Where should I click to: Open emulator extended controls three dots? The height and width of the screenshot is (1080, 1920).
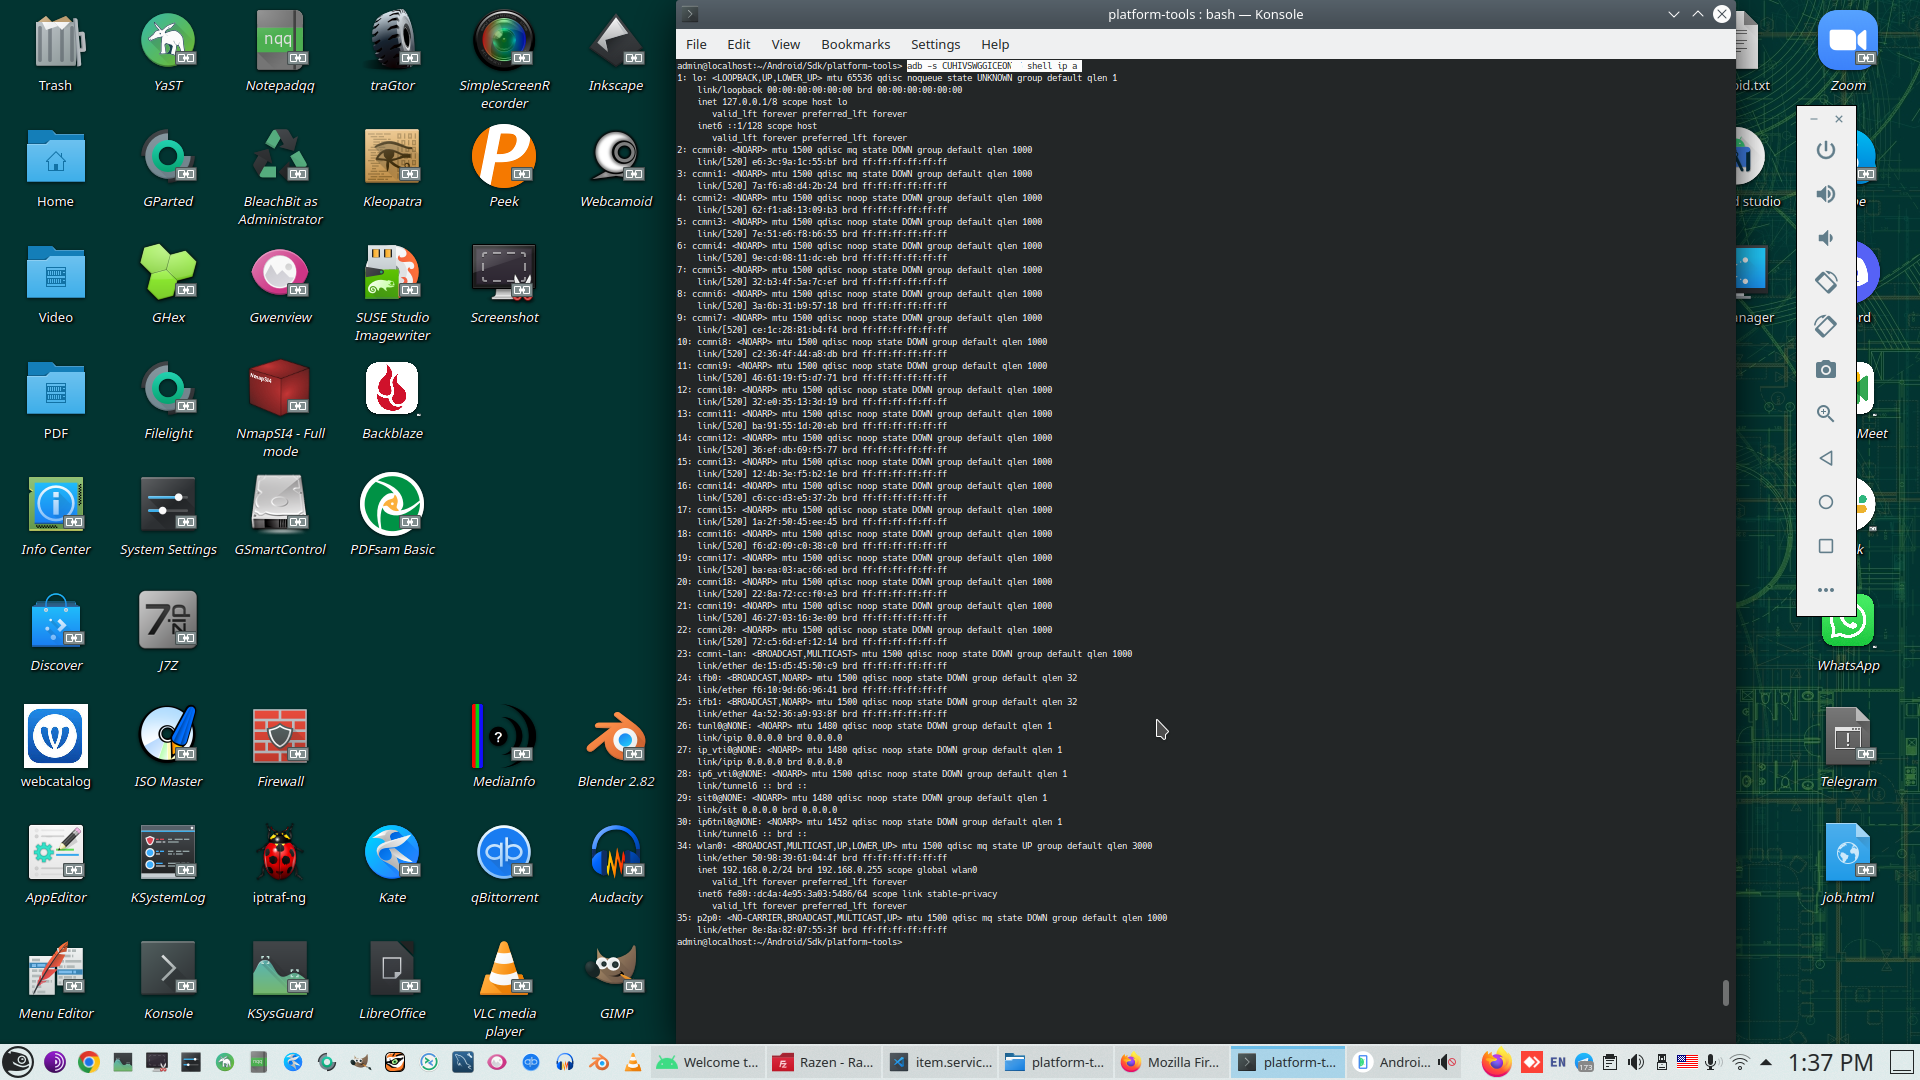click(x=1825, y=590)
